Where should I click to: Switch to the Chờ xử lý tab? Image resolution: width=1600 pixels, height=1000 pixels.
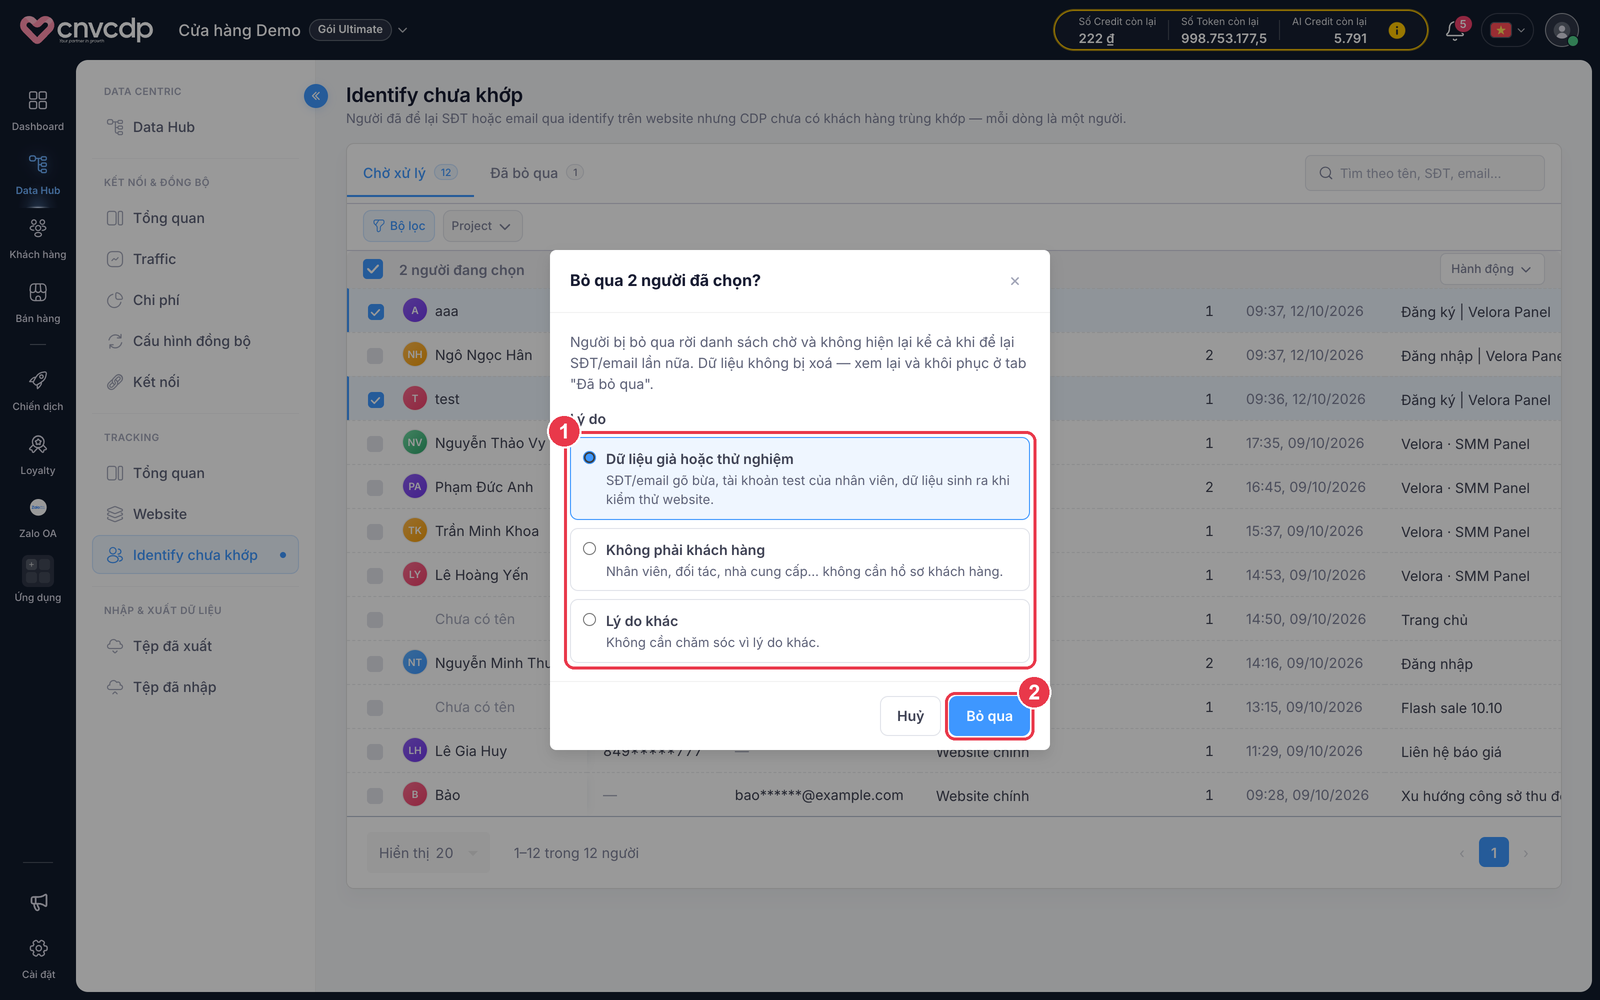point(410,173)
